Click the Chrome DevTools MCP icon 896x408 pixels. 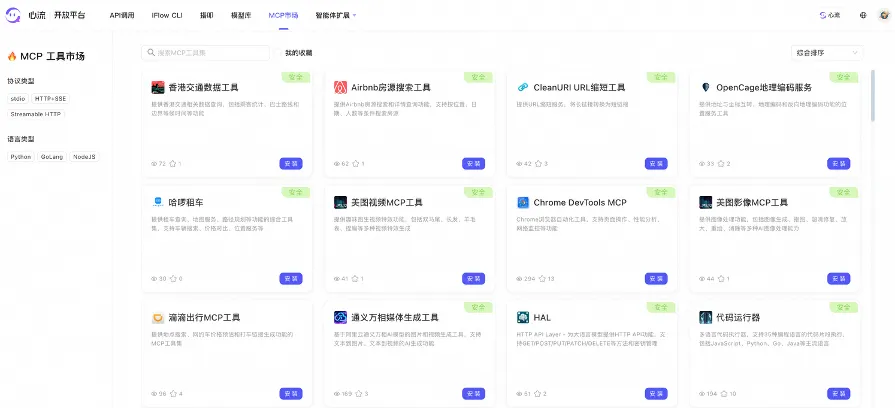tap(523, 202)
